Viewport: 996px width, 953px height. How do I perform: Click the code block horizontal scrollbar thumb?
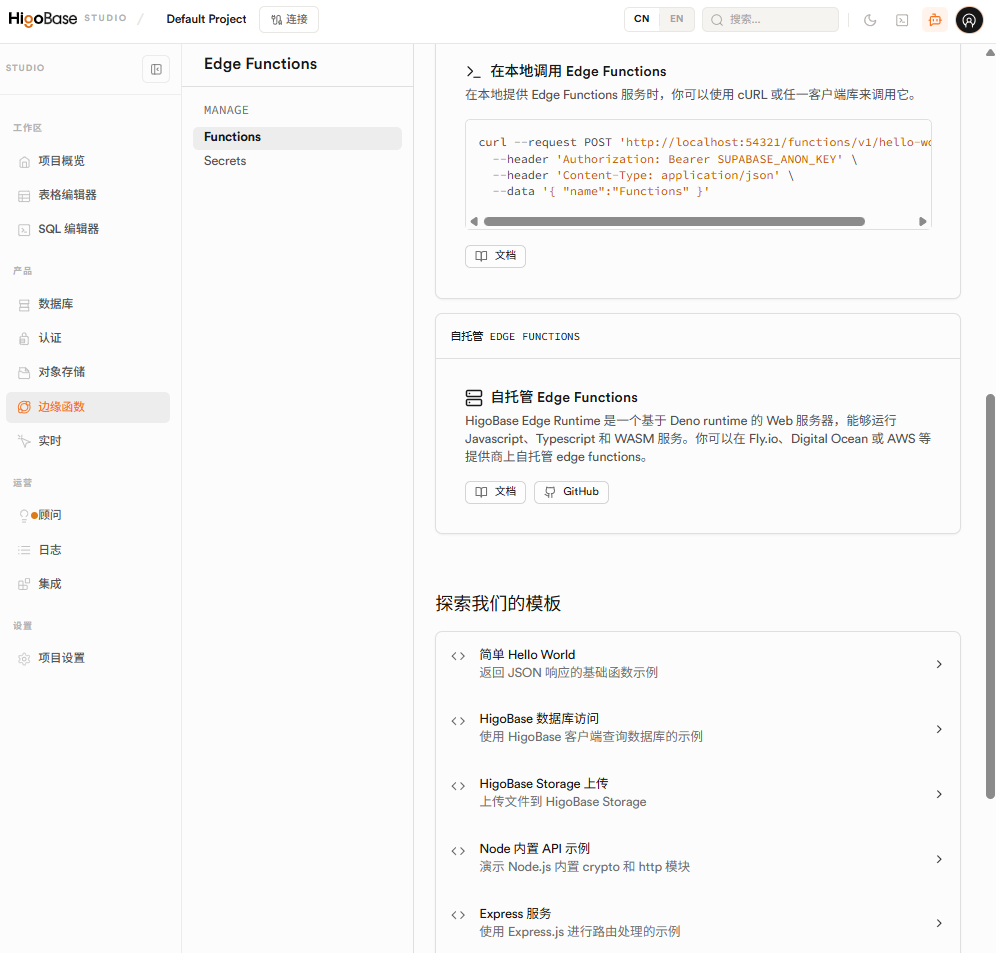[x=674, y=222]
